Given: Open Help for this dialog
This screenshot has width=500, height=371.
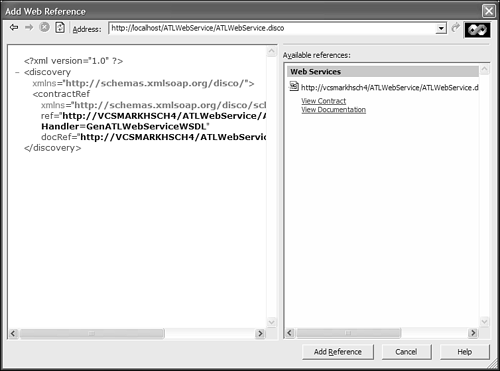Looking at the screenshot, I should click(x=464, y=352).
